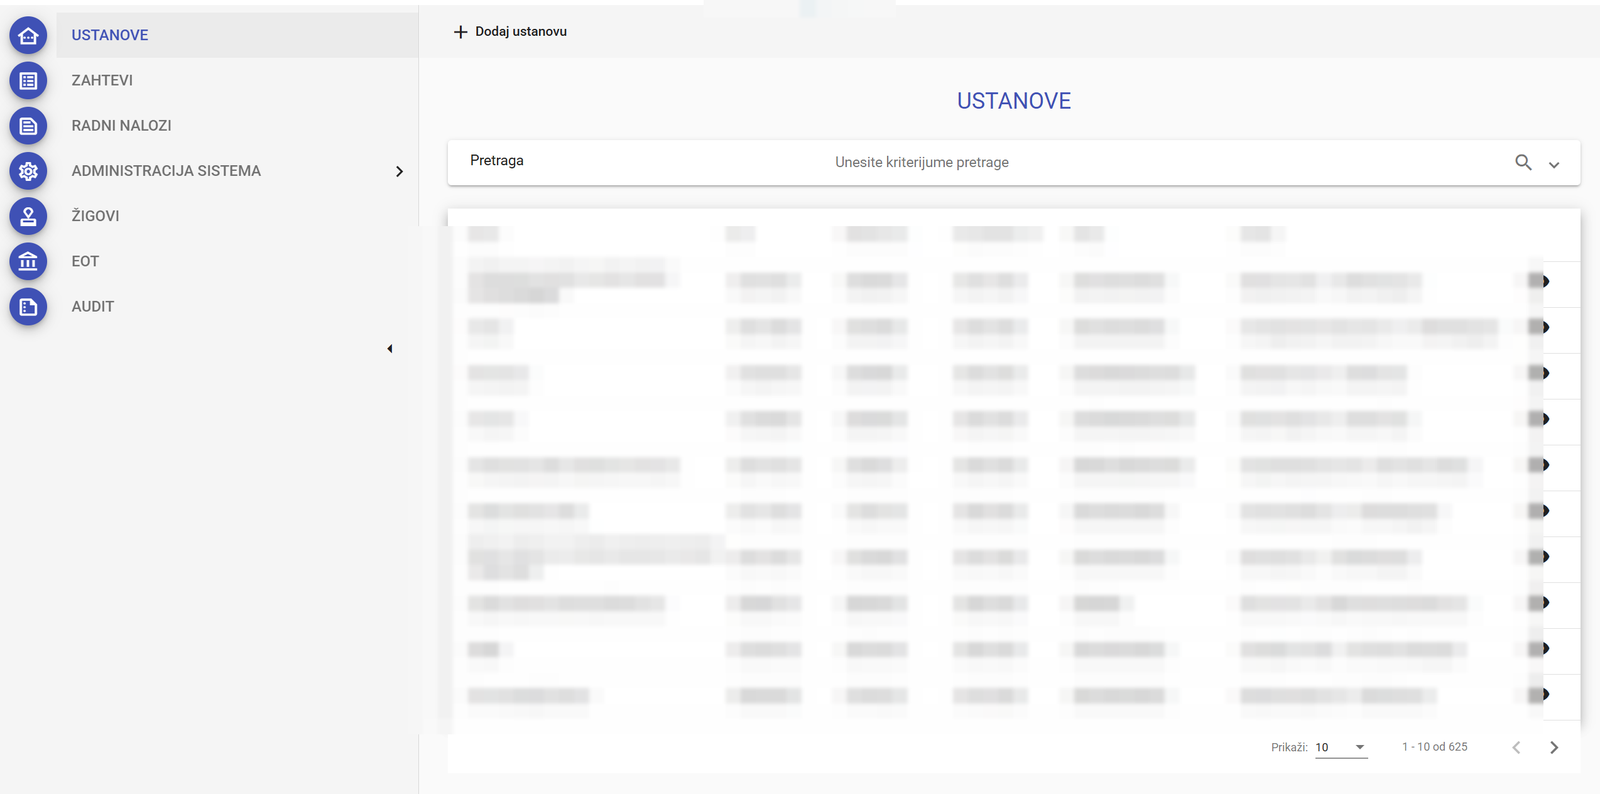Click the USTANOVE page heading
Screen dimensions: 1600x794
[x=1014, y=101]
